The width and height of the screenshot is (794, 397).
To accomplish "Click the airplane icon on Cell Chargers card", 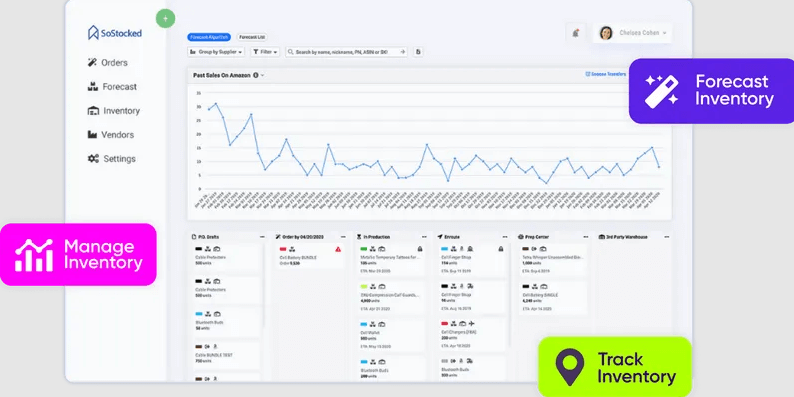I will tap(471, 323).
